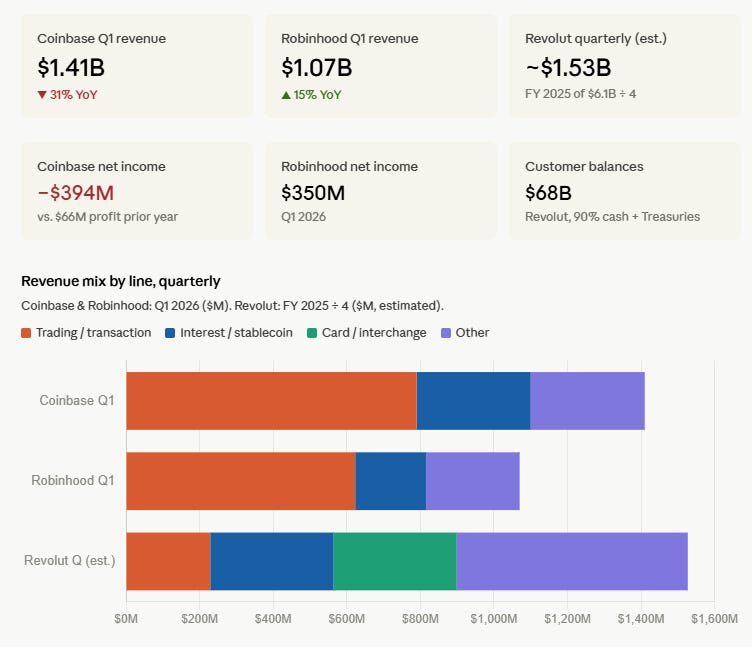Click the Card / interchange legend swatch

point(312,333)
